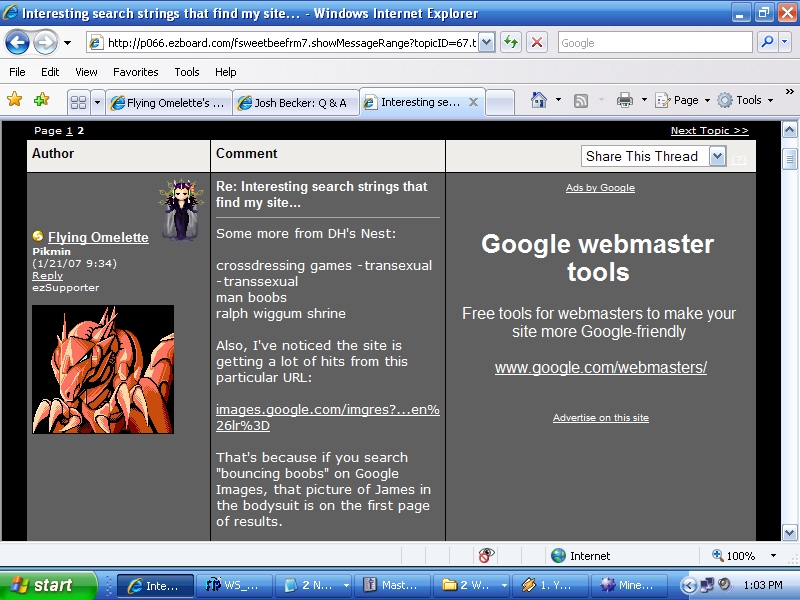
Task: Open the Tools menu in the menu bar
Action: click(x=187, y=72)
